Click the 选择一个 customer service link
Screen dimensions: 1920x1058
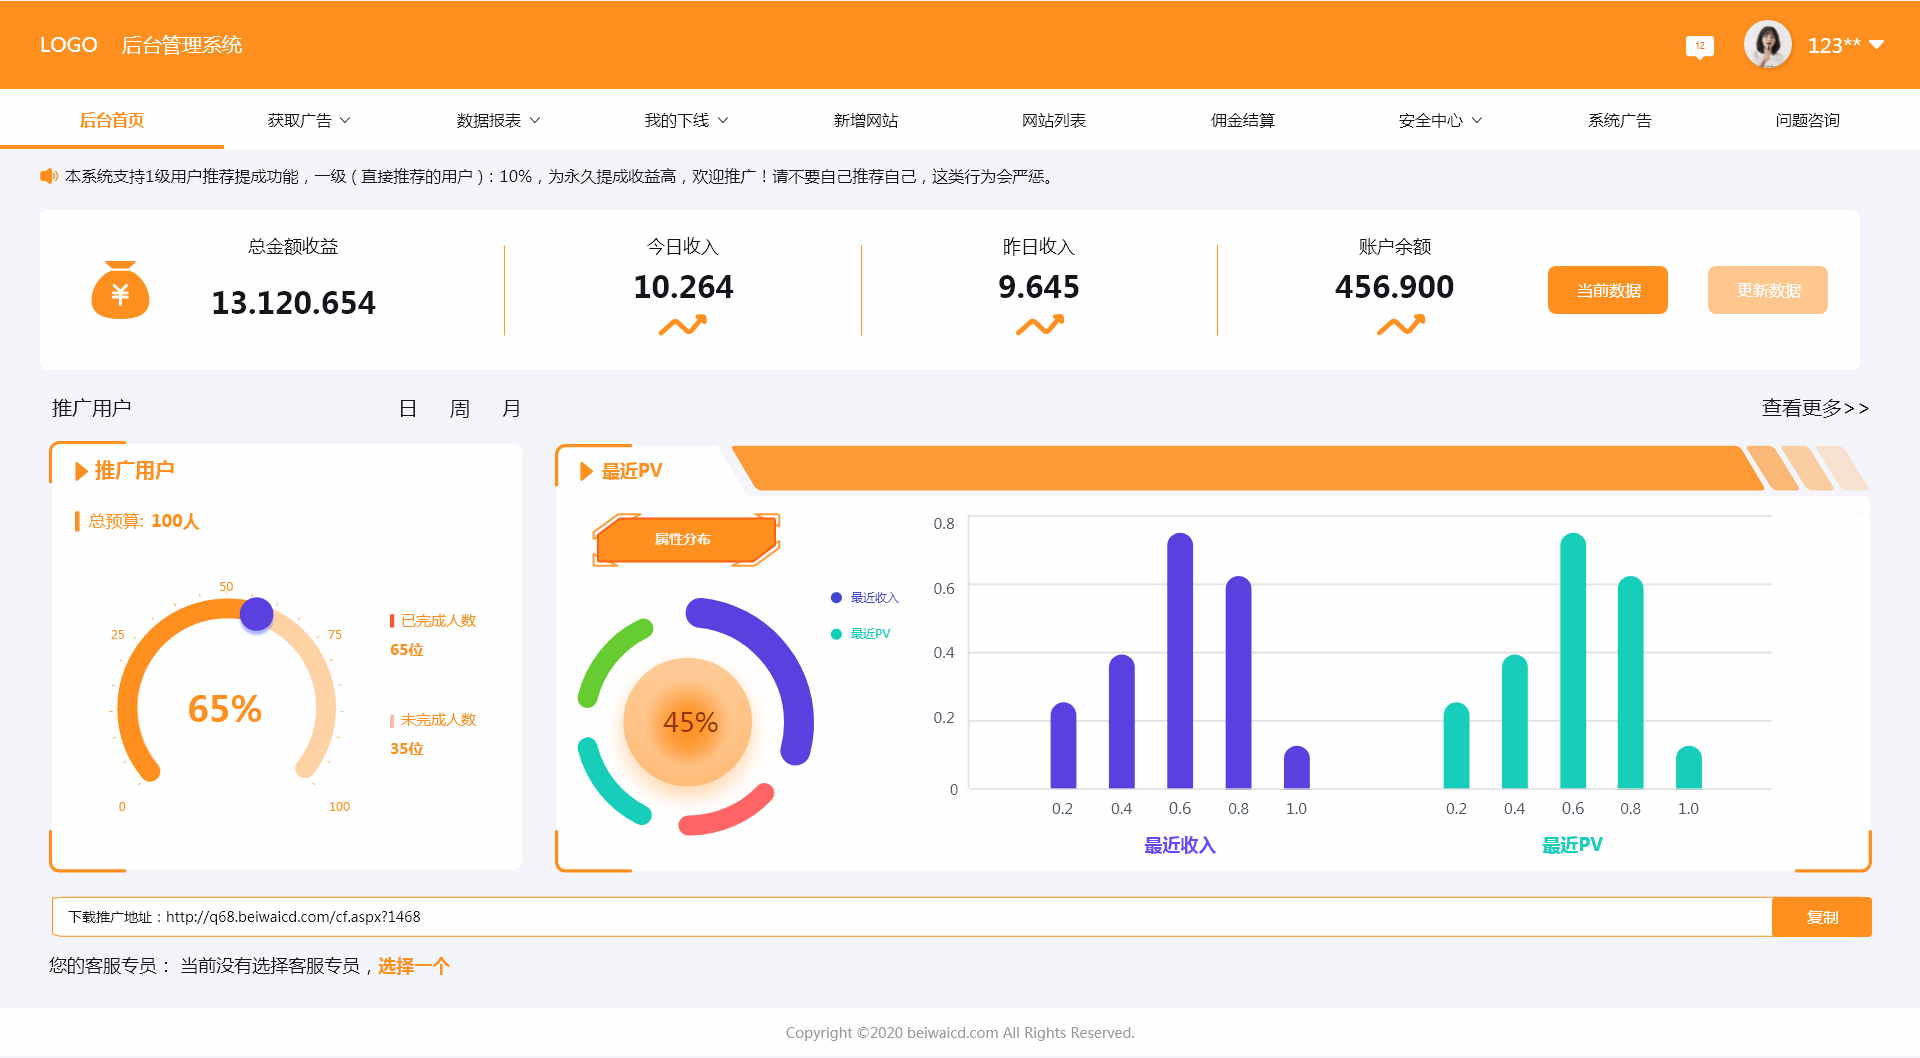[413, 966]
